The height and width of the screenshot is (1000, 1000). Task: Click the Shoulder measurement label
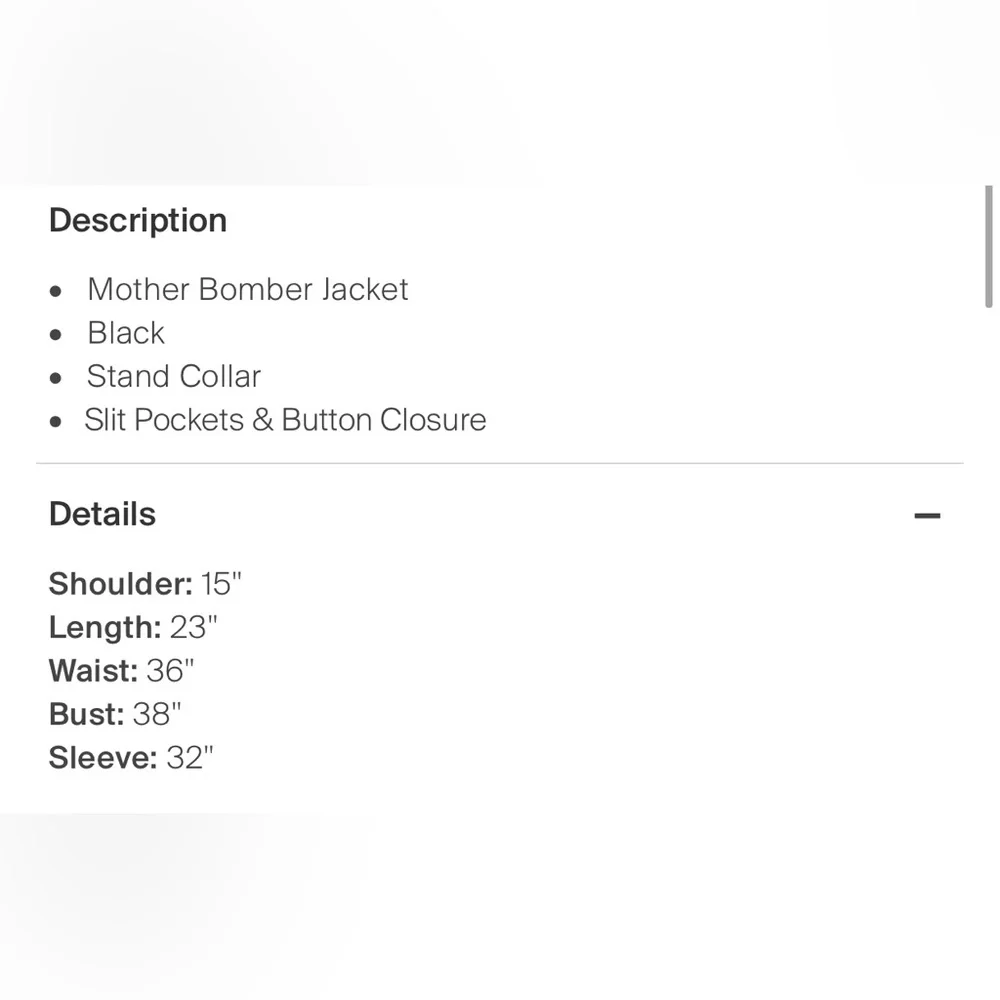[x=120, y=584]
